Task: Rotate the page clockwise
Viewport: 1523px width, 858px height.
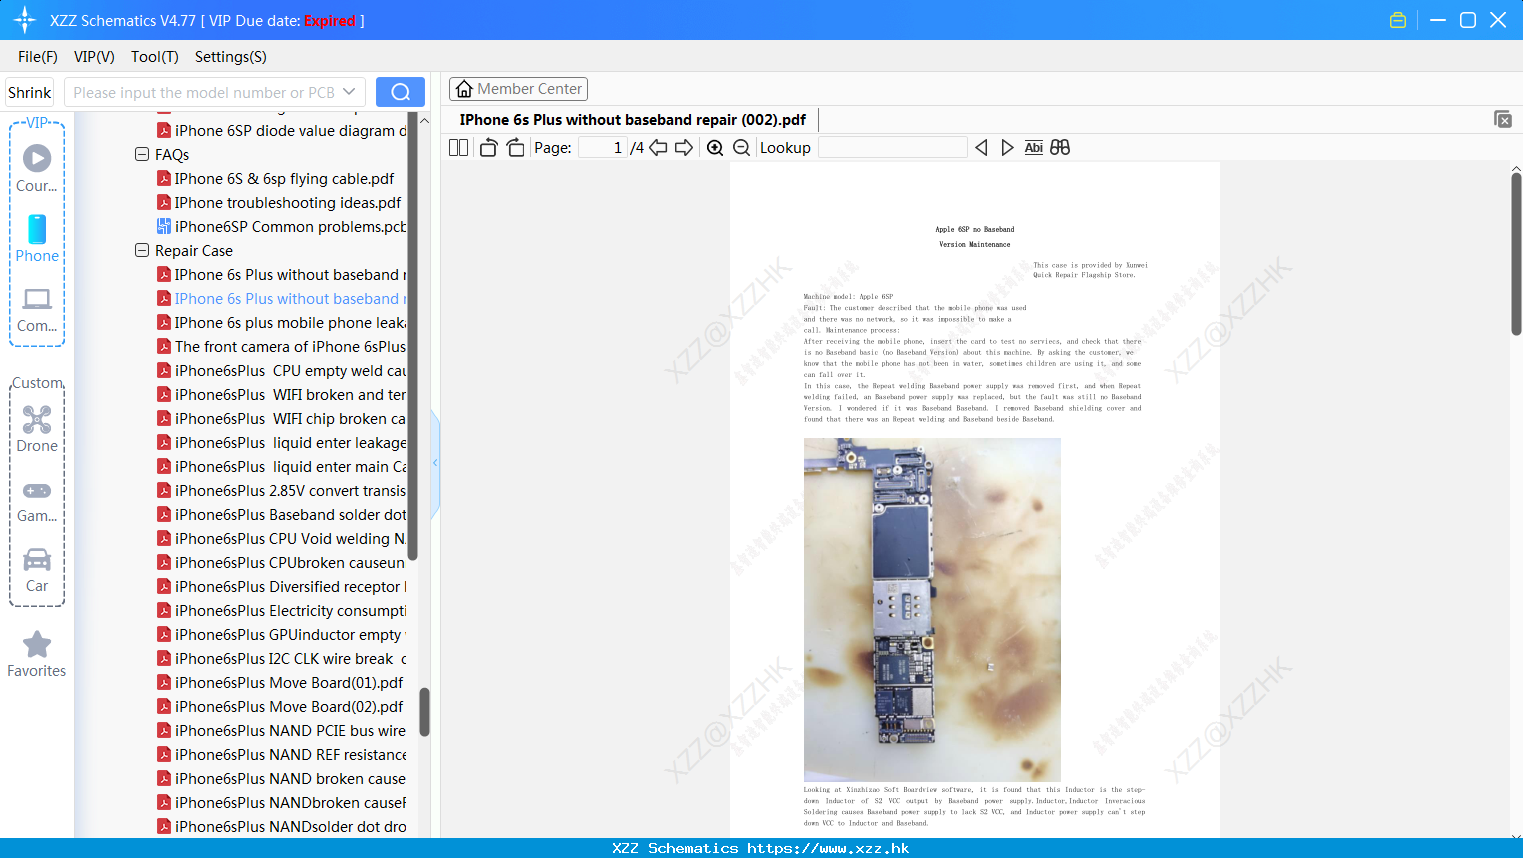Action: coord(515,148)
